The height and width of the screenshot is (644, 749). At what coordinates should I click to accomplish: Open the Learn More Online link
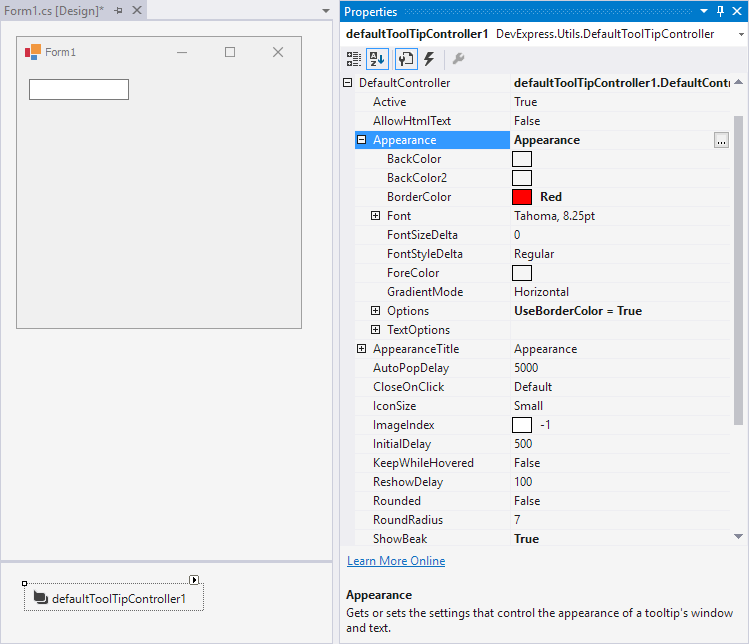pos(396,561)
